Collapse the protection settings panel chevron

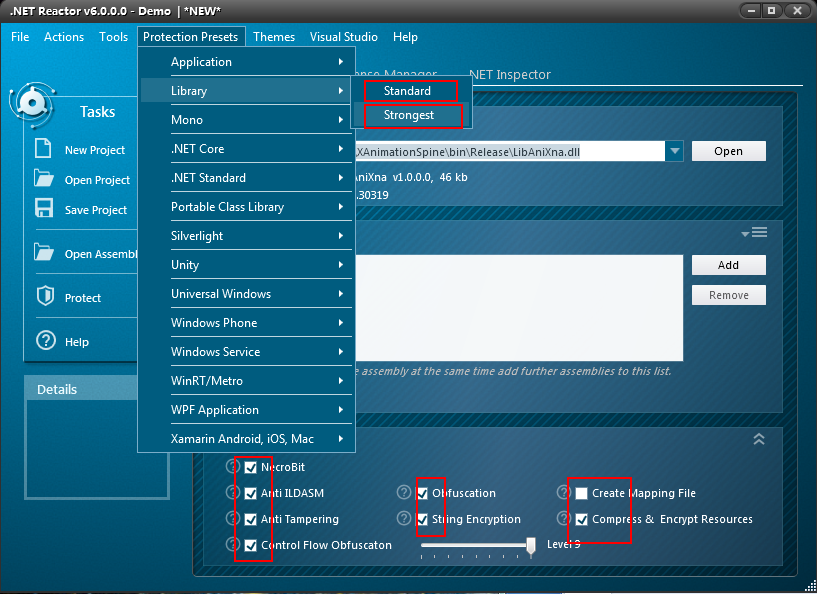(758, 438)
